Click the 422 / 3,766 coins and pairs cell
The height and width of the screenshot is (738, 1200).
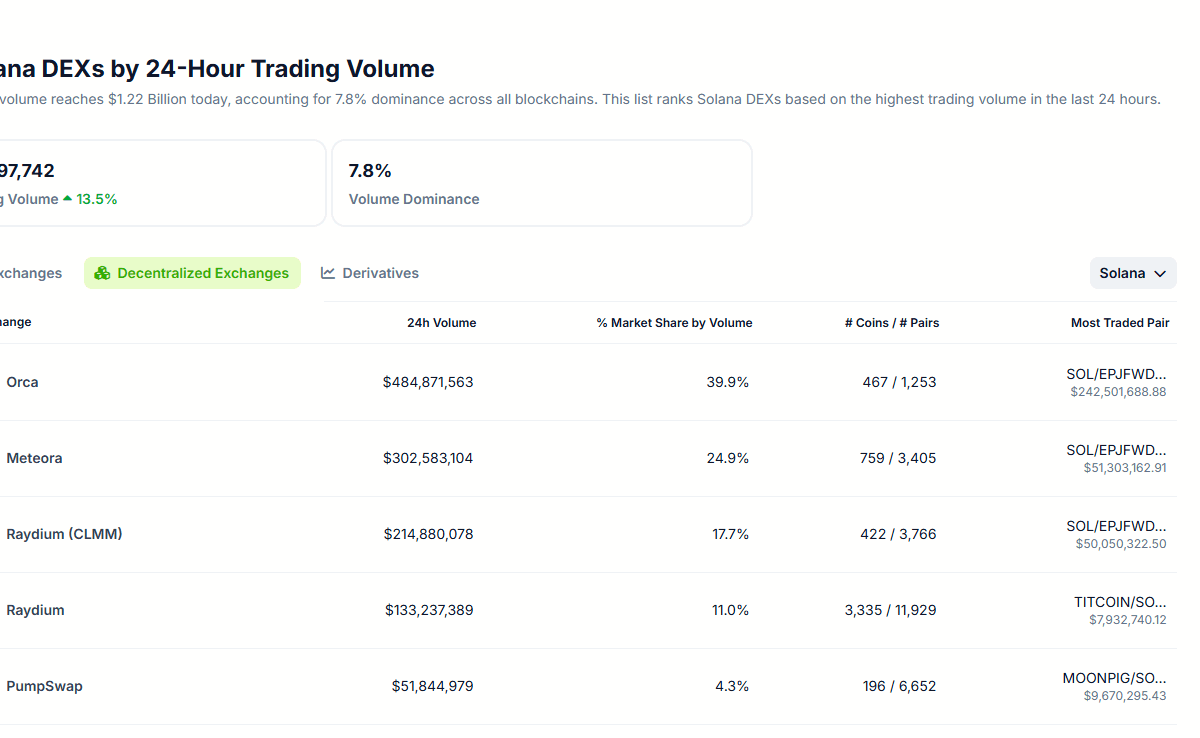898,534
